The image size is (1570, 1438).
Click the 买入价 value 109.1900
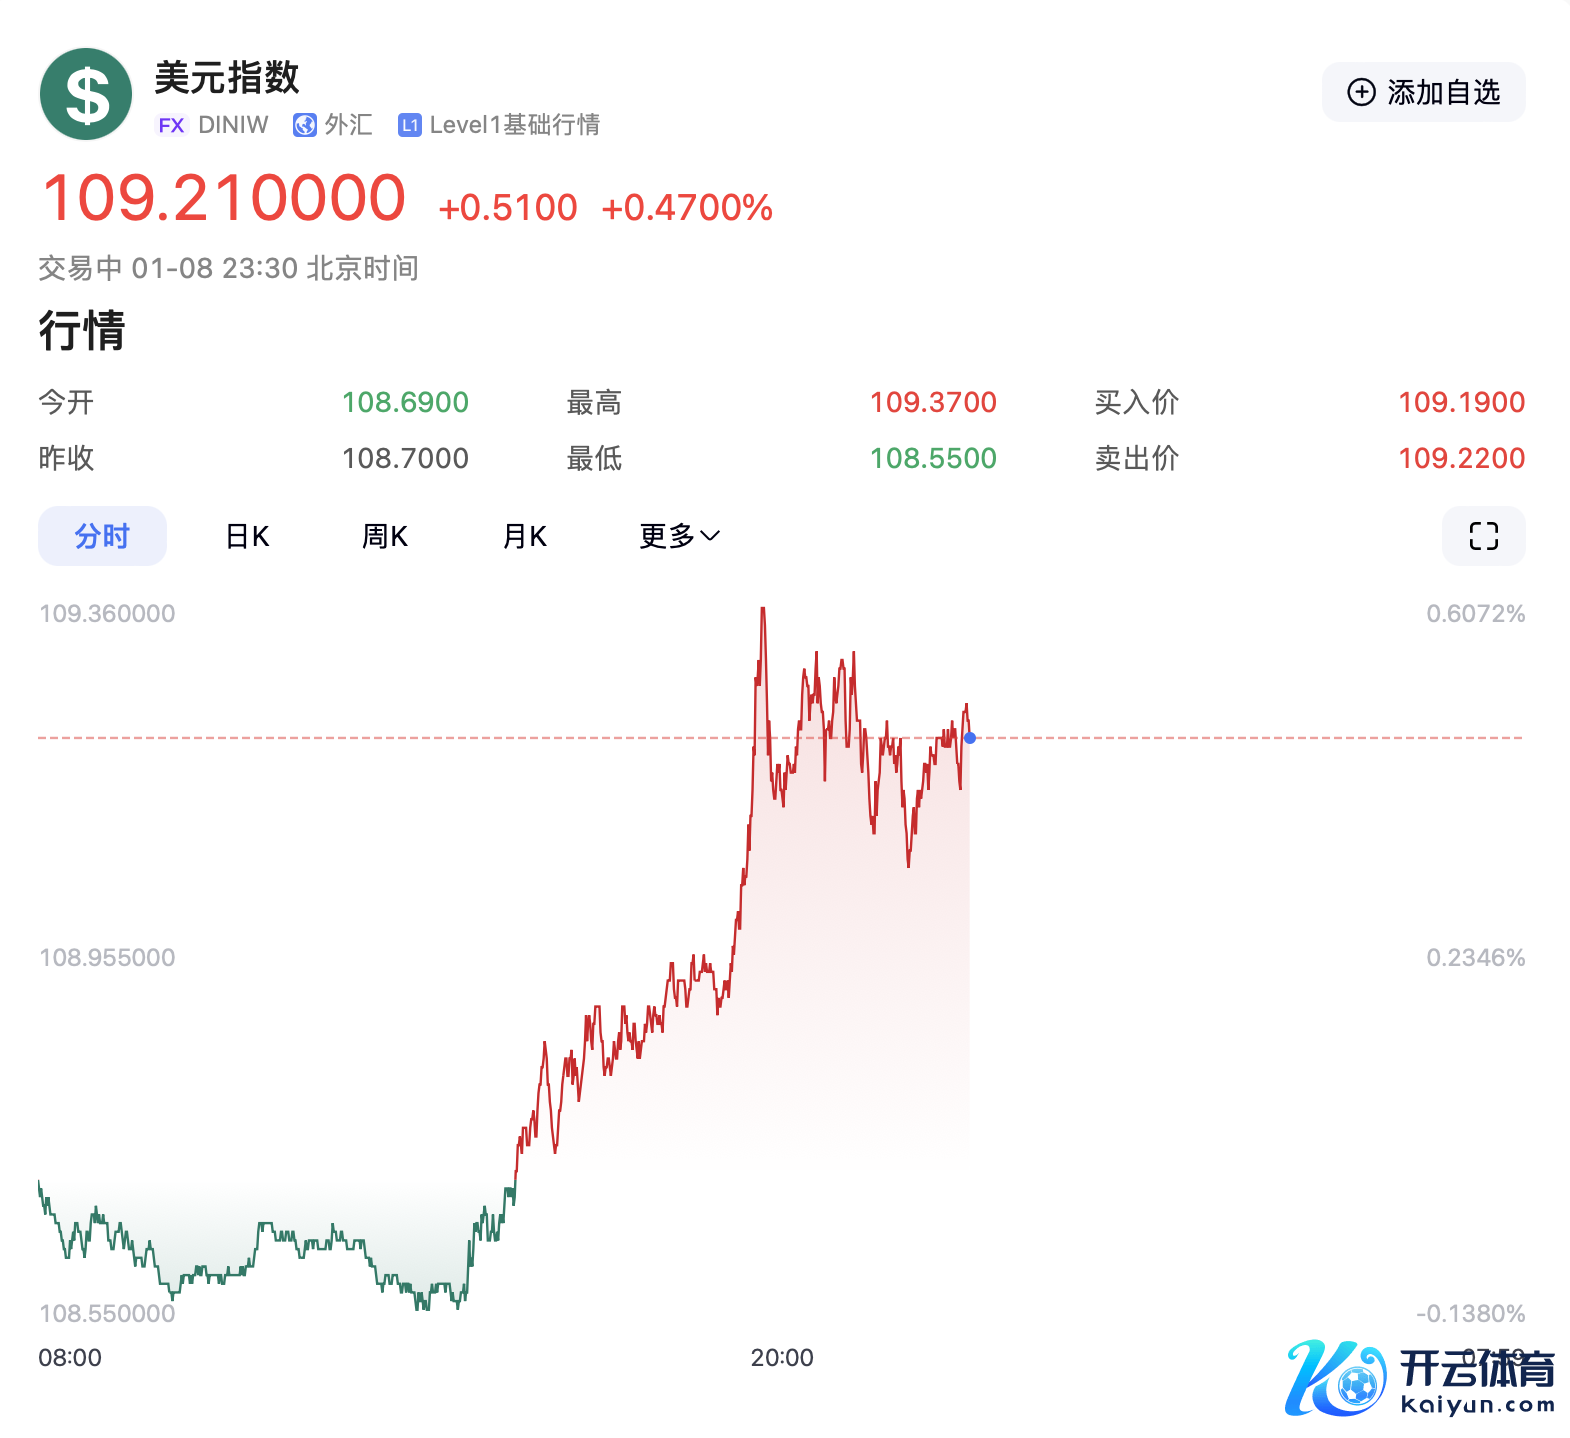click(1460, 402)
